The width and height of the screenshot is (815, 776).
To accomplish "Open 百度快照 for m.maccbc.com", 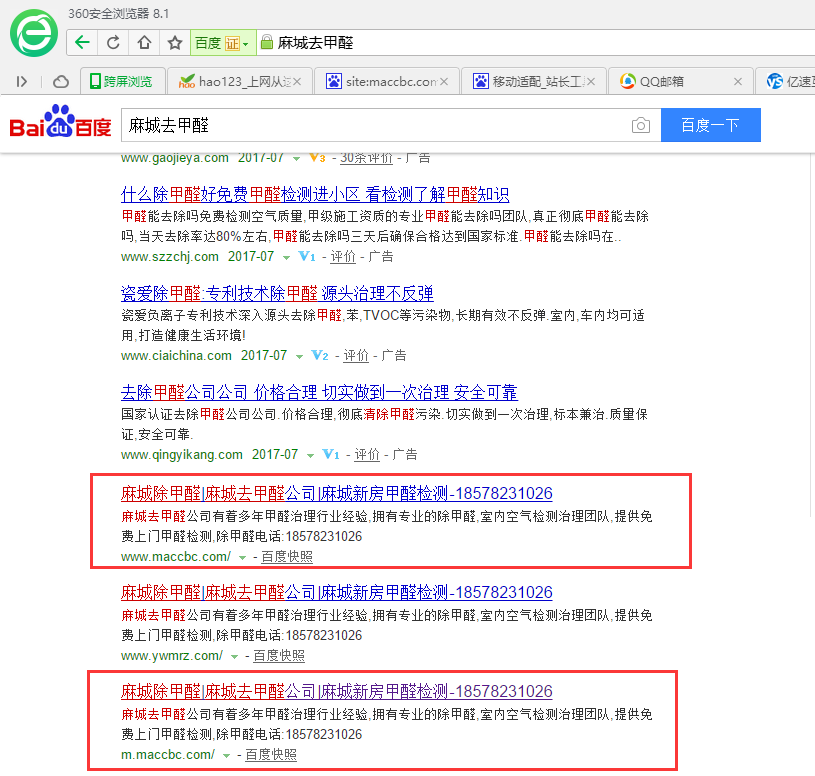I will [271, 755].
